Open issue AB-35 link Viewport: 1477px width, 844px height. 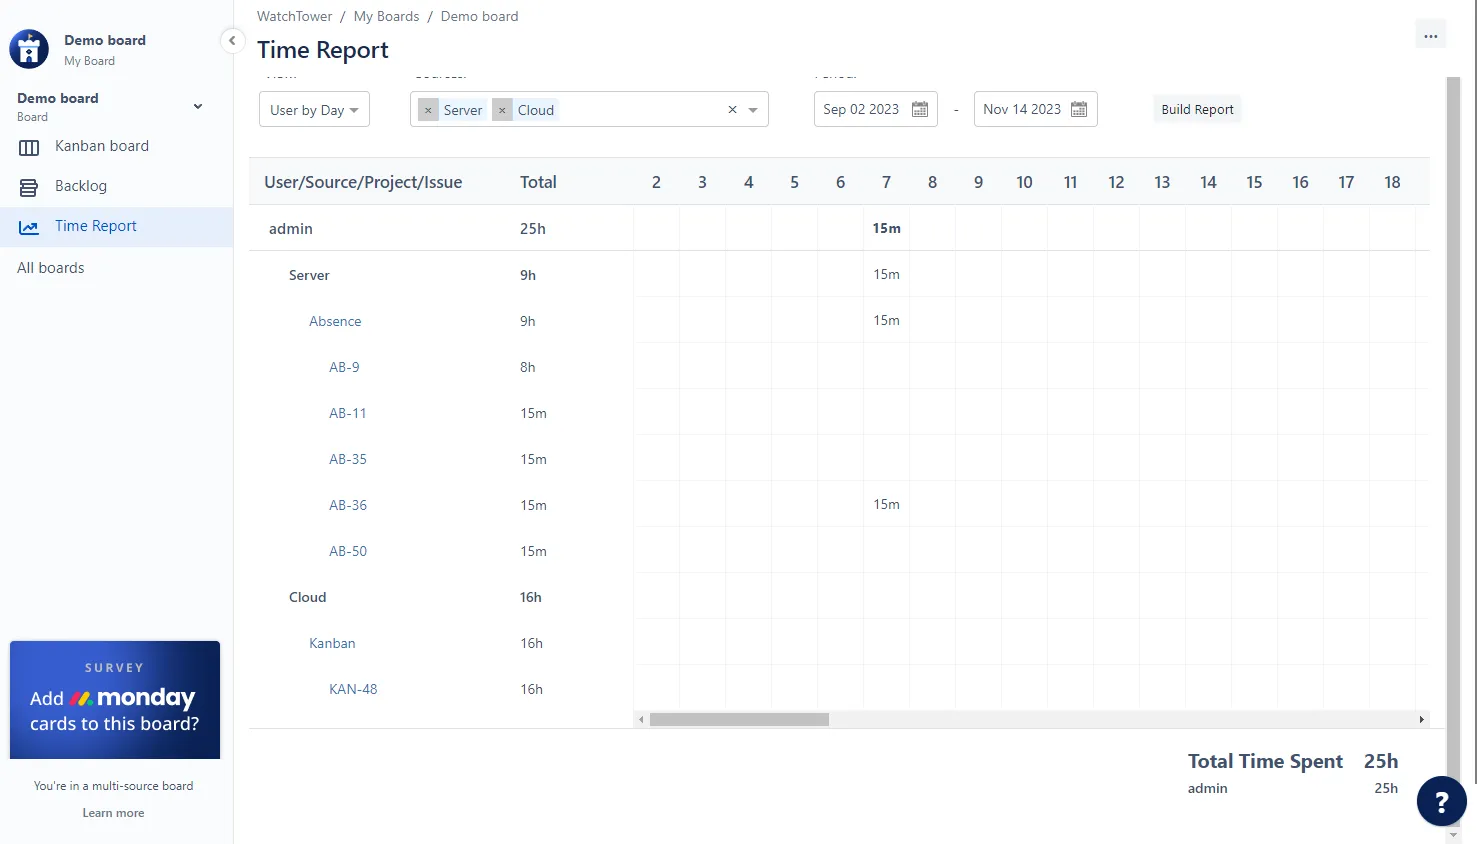click(348, 459)
